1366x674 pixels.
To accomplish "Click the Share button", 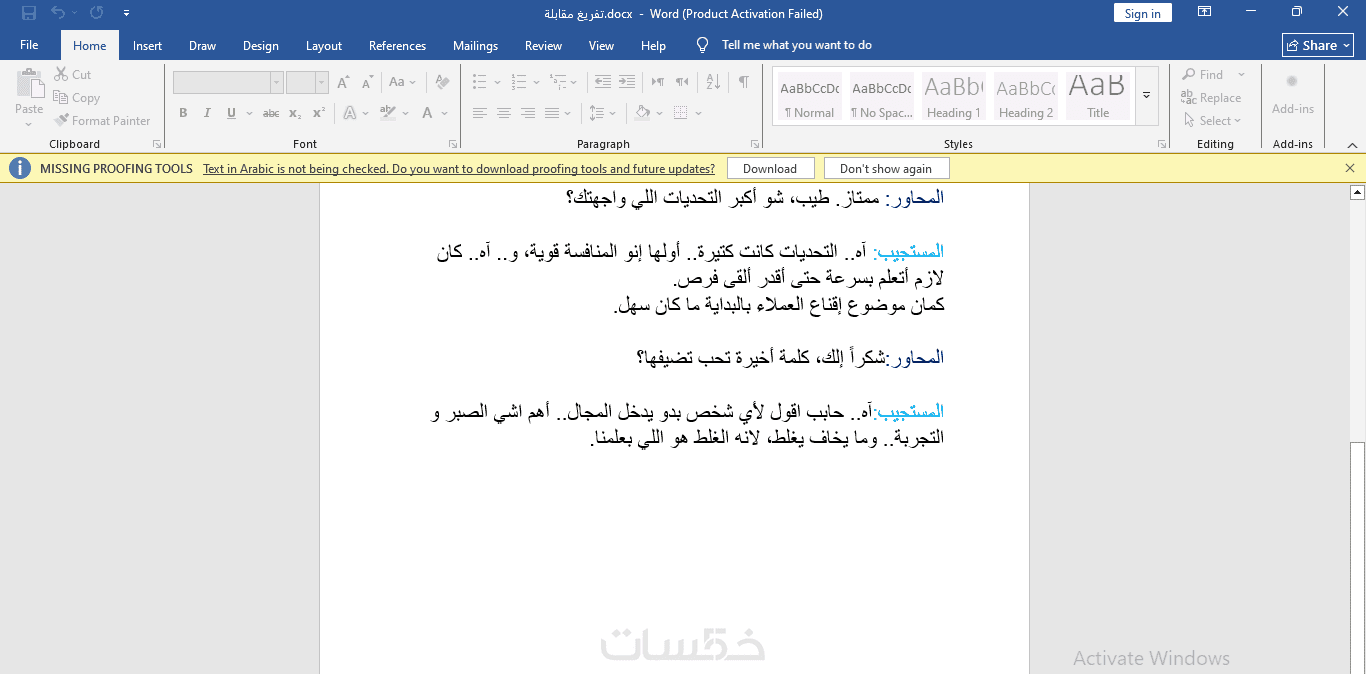I will [x=1319, y=45].
